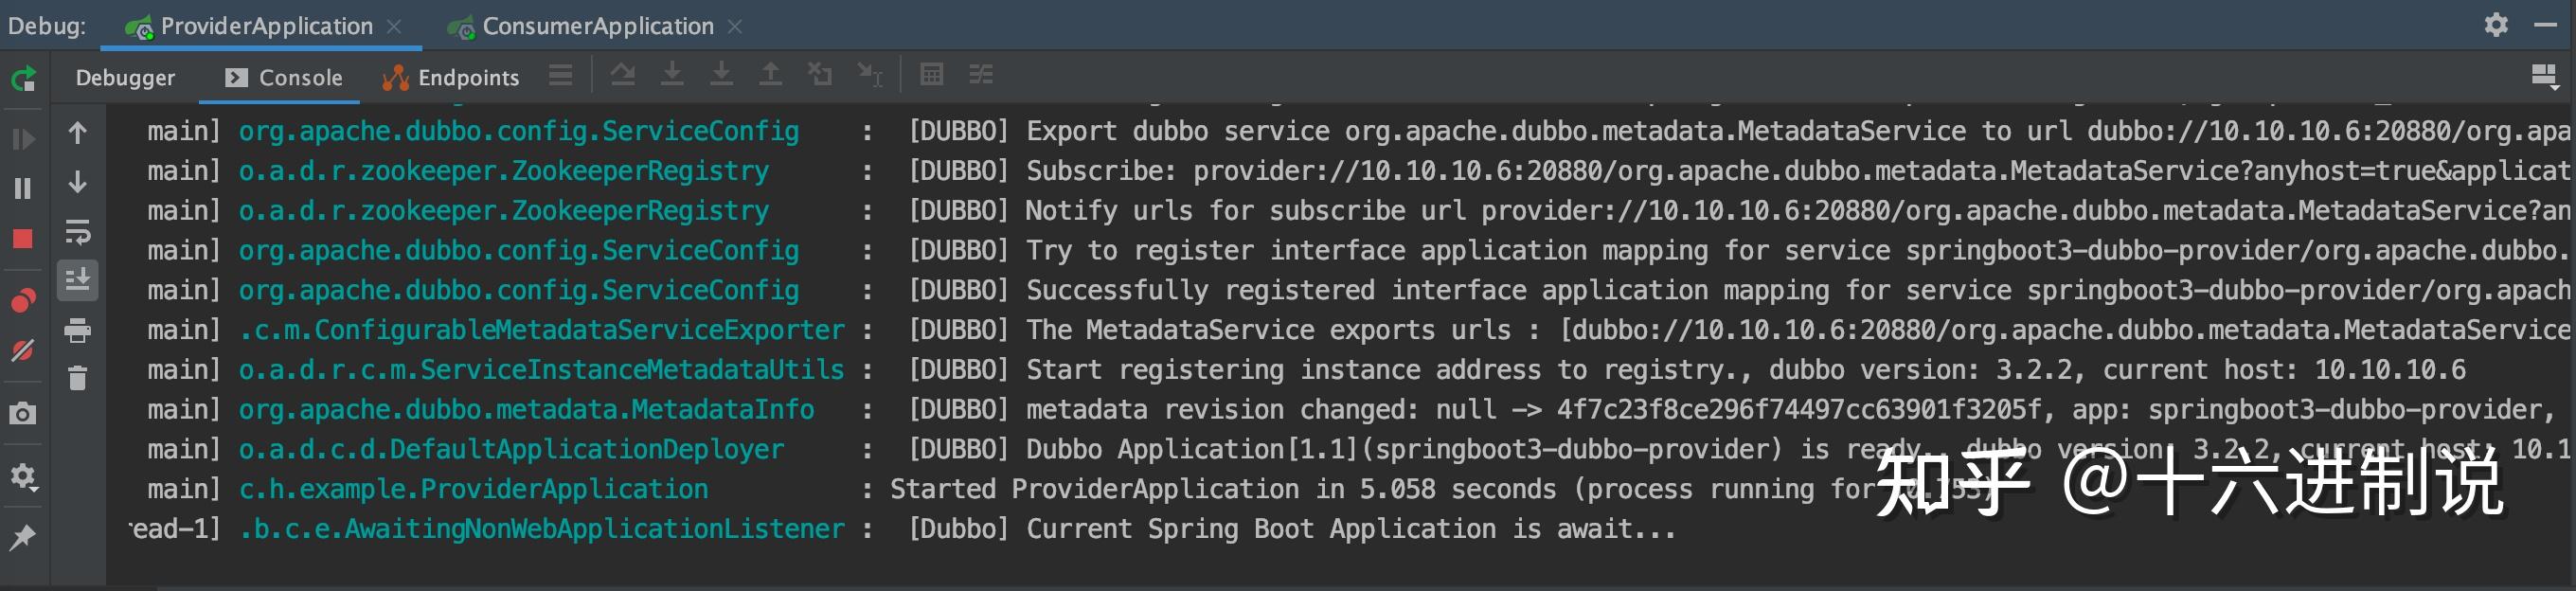
Task: Select the Step Over action
Action: coord(623,75)
